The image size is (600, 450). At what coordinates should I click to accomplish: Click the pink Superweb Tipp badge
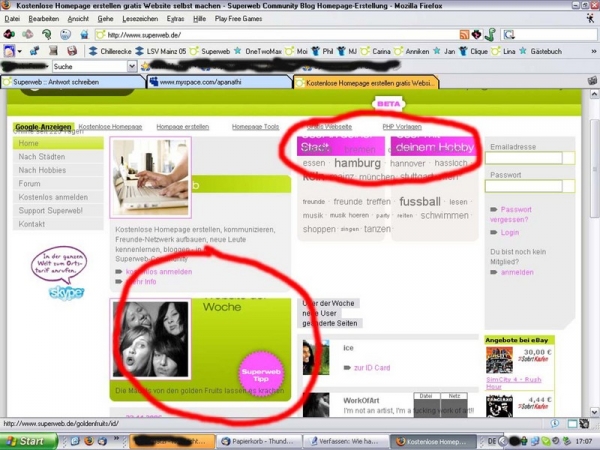[x=261, y=374]
